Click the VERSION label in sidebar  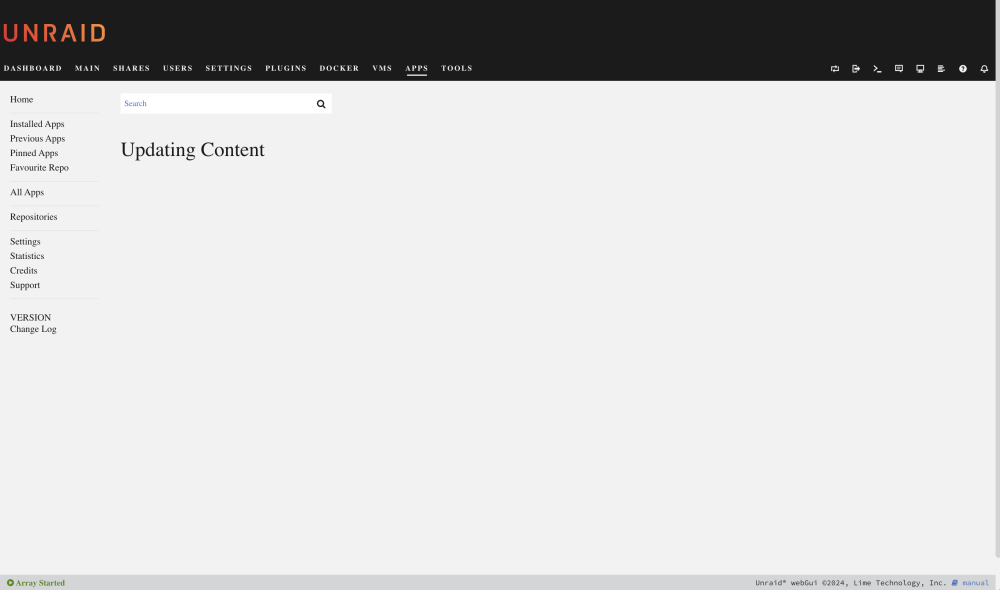(30, 317)
